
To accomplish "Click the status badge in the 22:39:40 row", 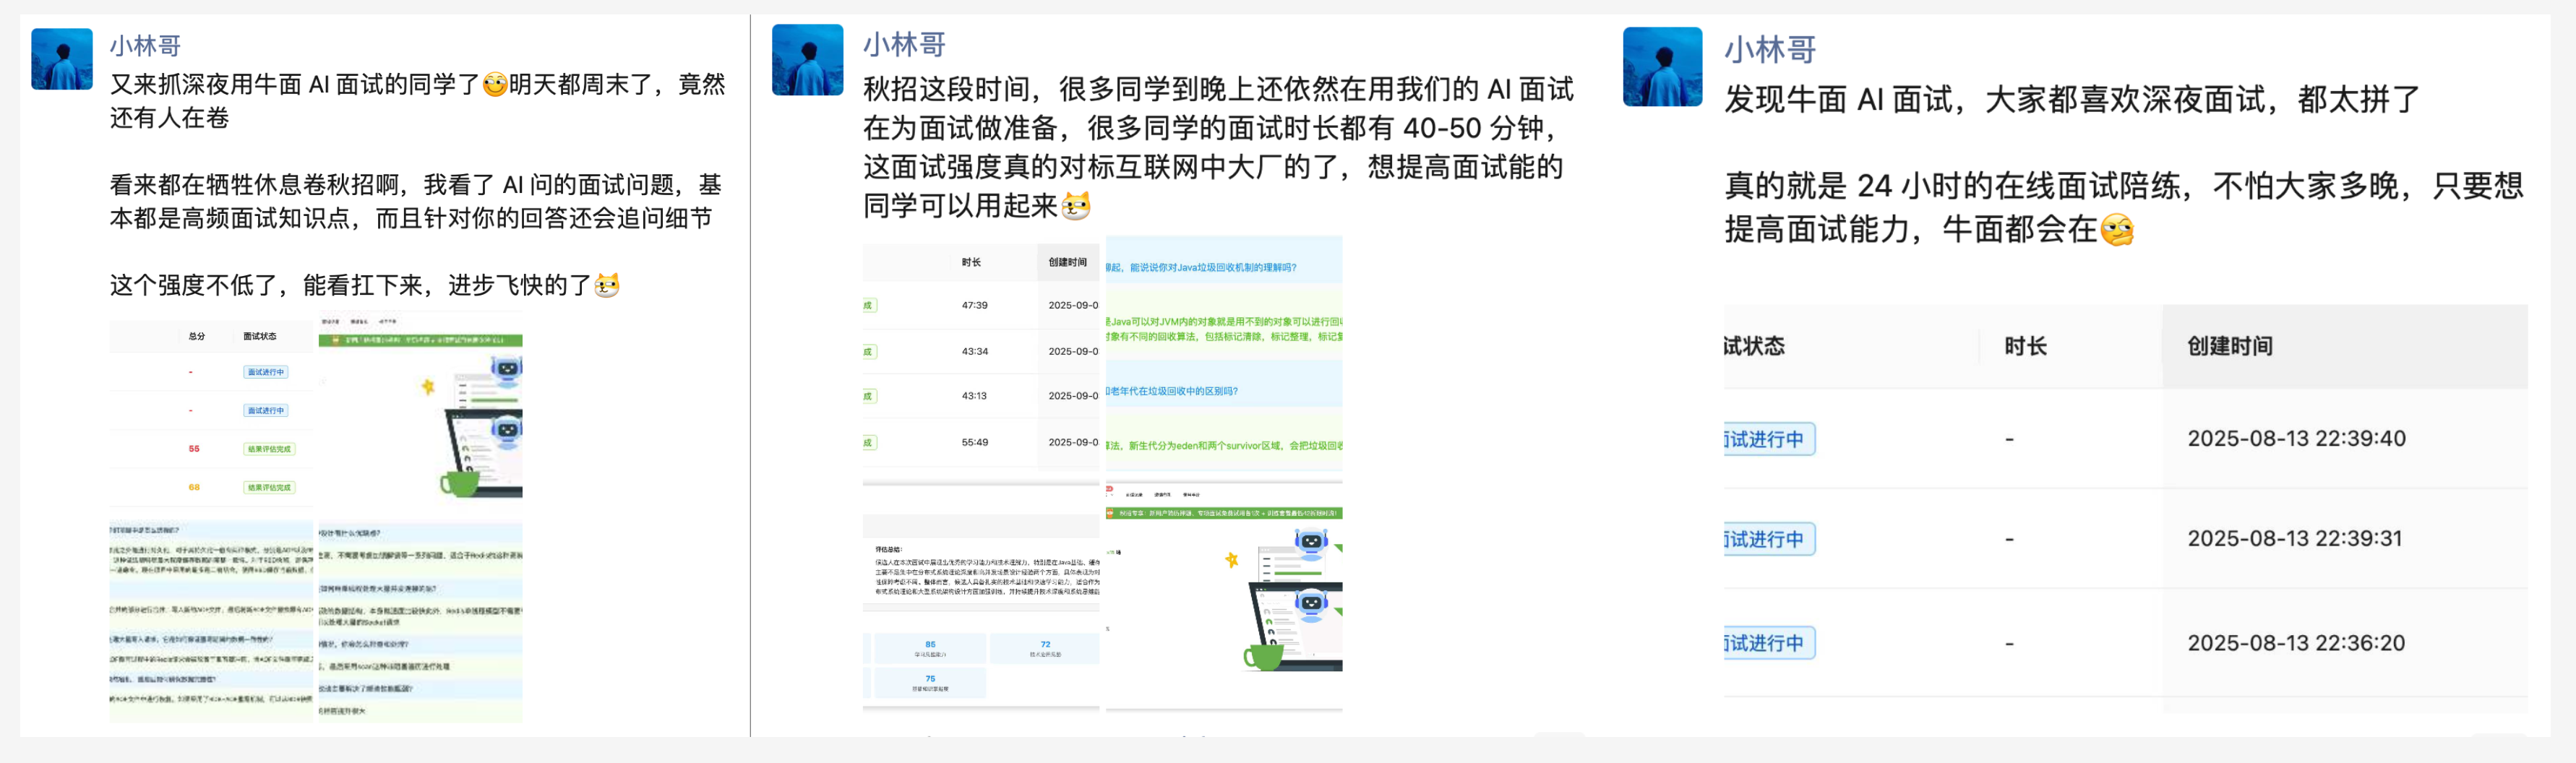I will pos(1769,440).
